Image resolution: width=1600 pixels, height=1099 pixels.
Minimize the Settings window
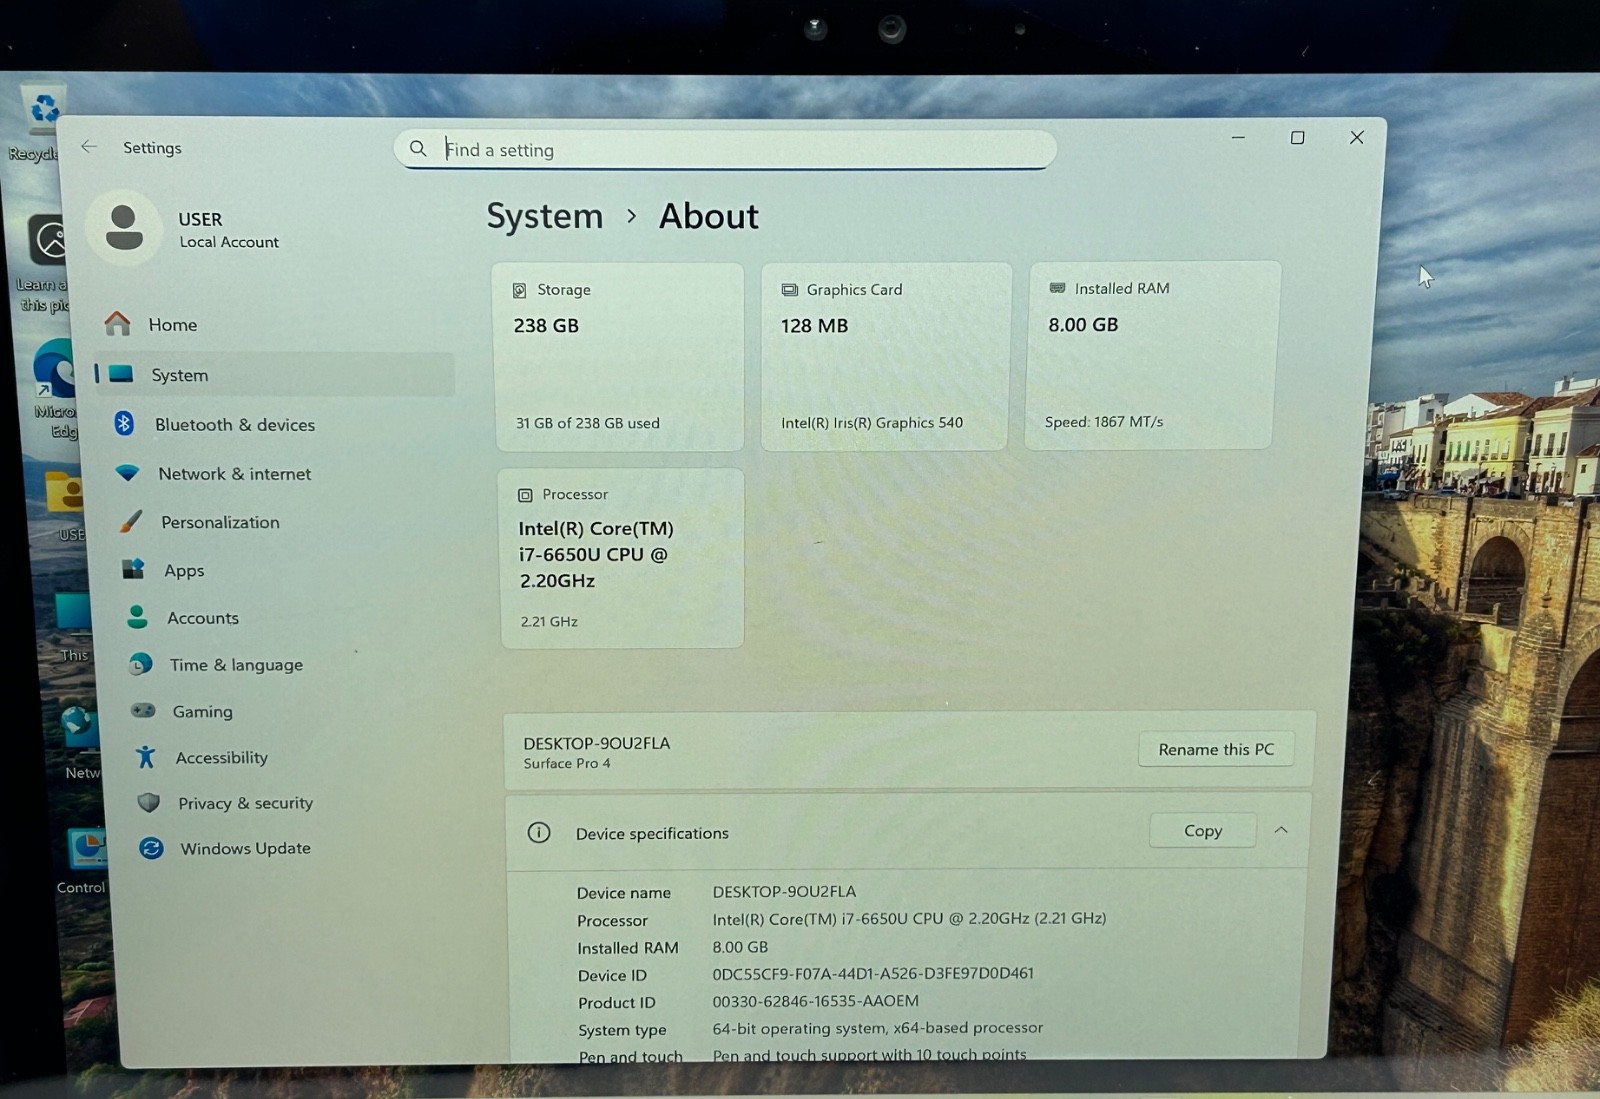(x=1238, y=137)
